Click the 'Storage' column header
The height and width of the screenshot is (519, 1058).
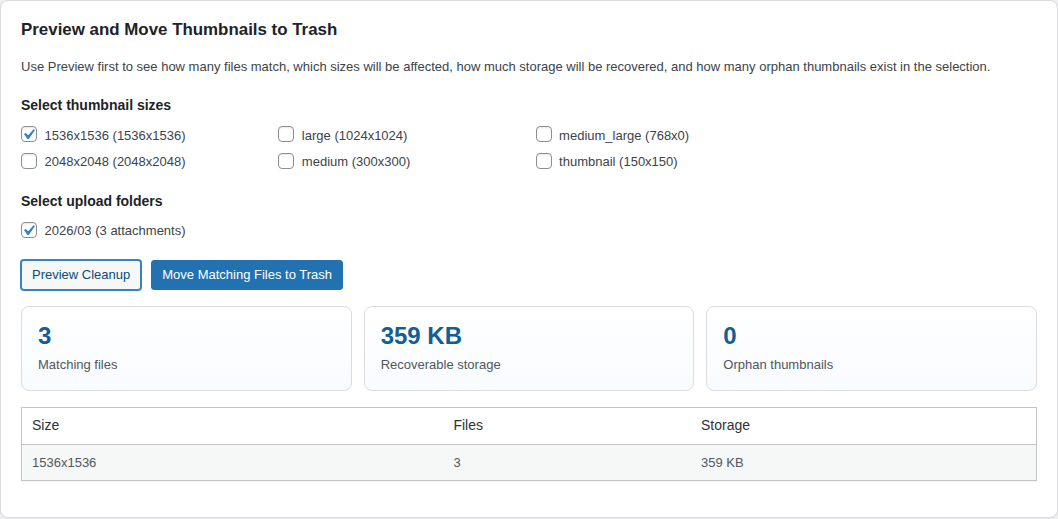725,425
